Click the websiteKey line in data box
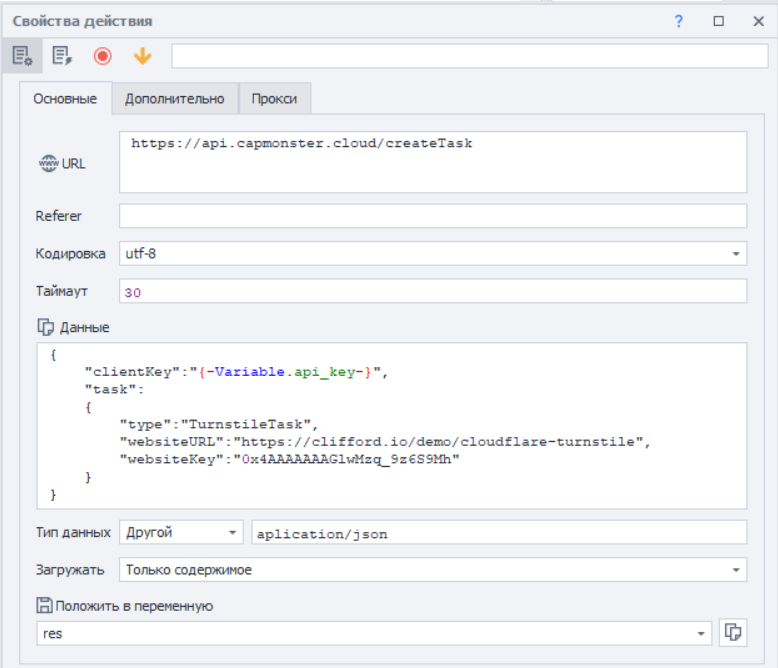 (290, 459)
